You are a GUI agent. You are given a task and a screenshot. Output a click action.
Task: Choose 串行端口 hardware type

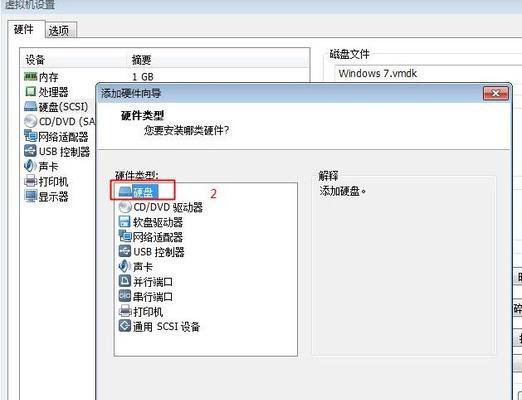pos(146,296)
